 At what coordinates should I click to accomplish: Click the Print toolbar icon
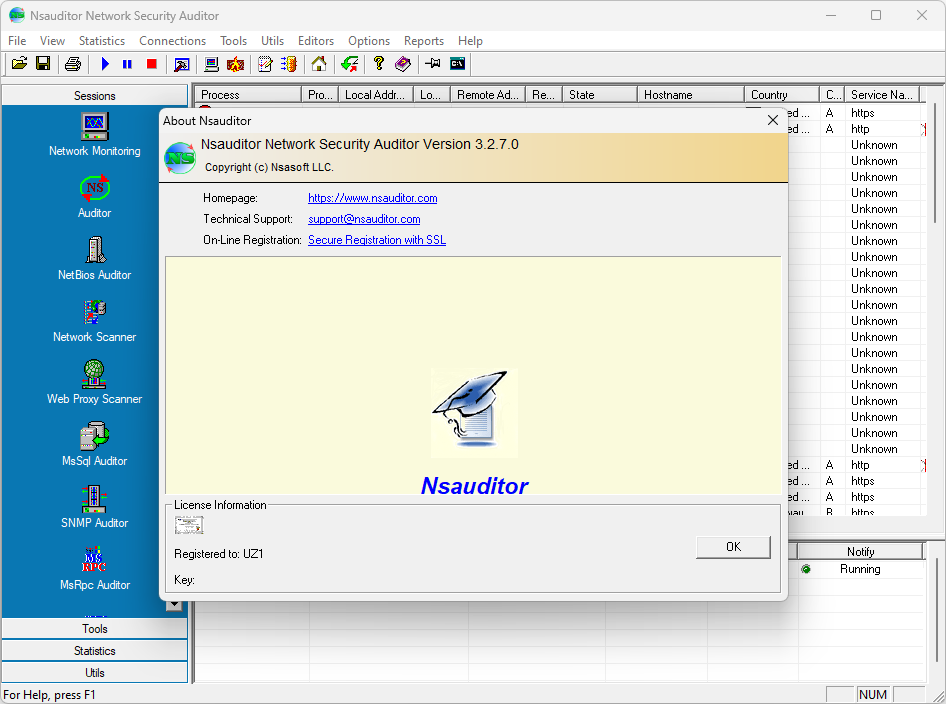pyautogui.click(x=73, y=63)
